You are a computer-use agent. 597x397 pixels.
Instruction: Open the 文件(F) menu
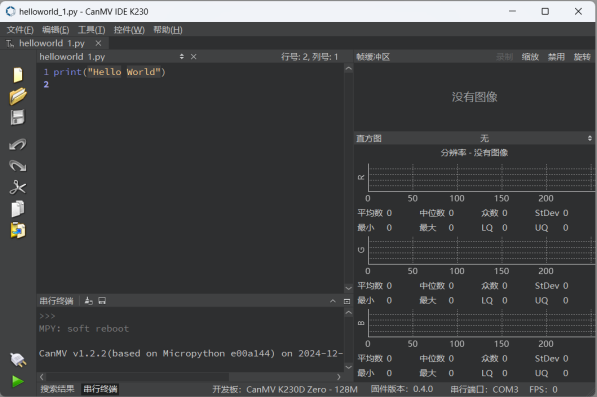click(20, 30)
